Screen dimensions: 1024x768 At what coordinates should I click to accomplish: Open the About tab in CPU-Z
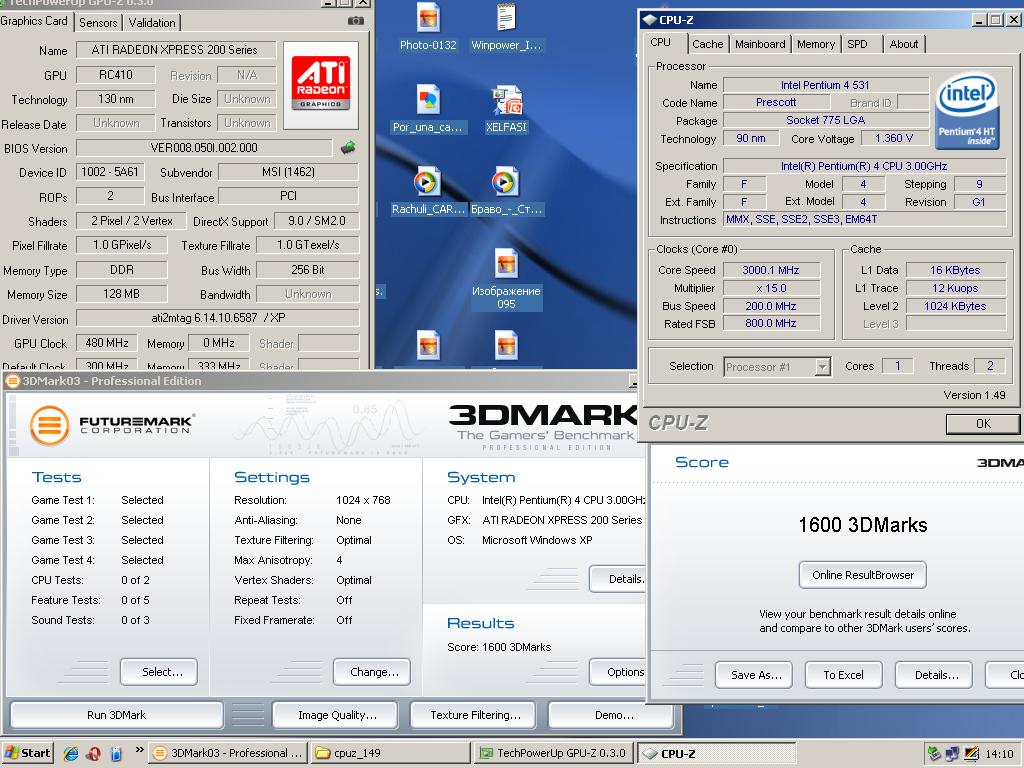click(x=904, y=44)
